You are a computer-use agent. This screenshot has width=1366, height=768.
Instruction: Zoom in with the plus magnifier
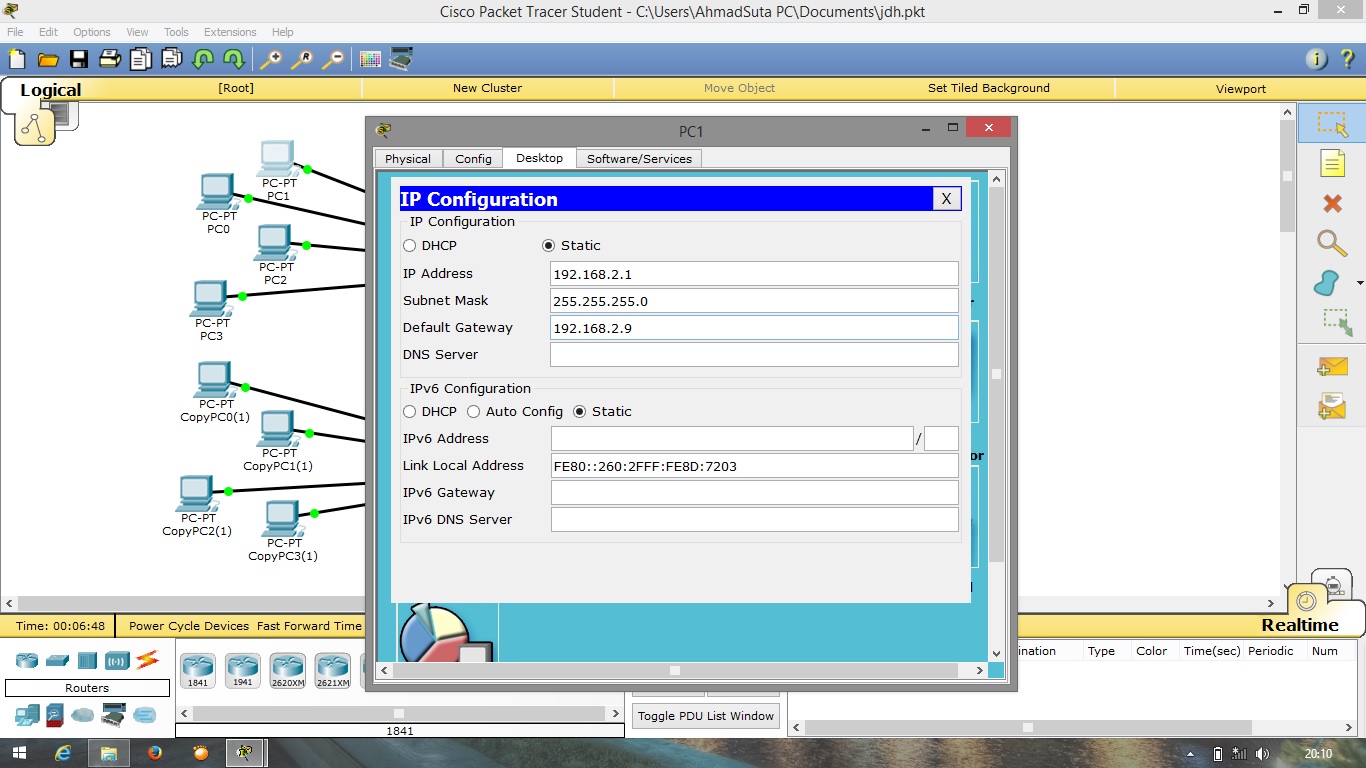click(x=271, y=59)
